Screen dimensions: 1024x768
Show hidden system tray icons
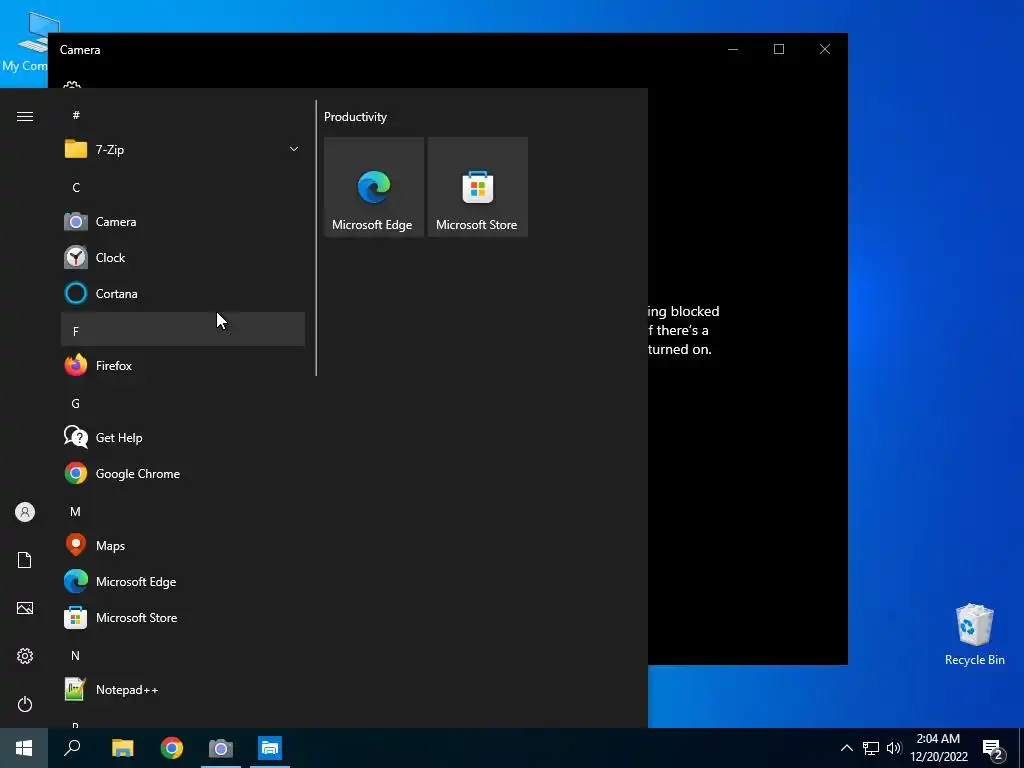coord(846,748)
